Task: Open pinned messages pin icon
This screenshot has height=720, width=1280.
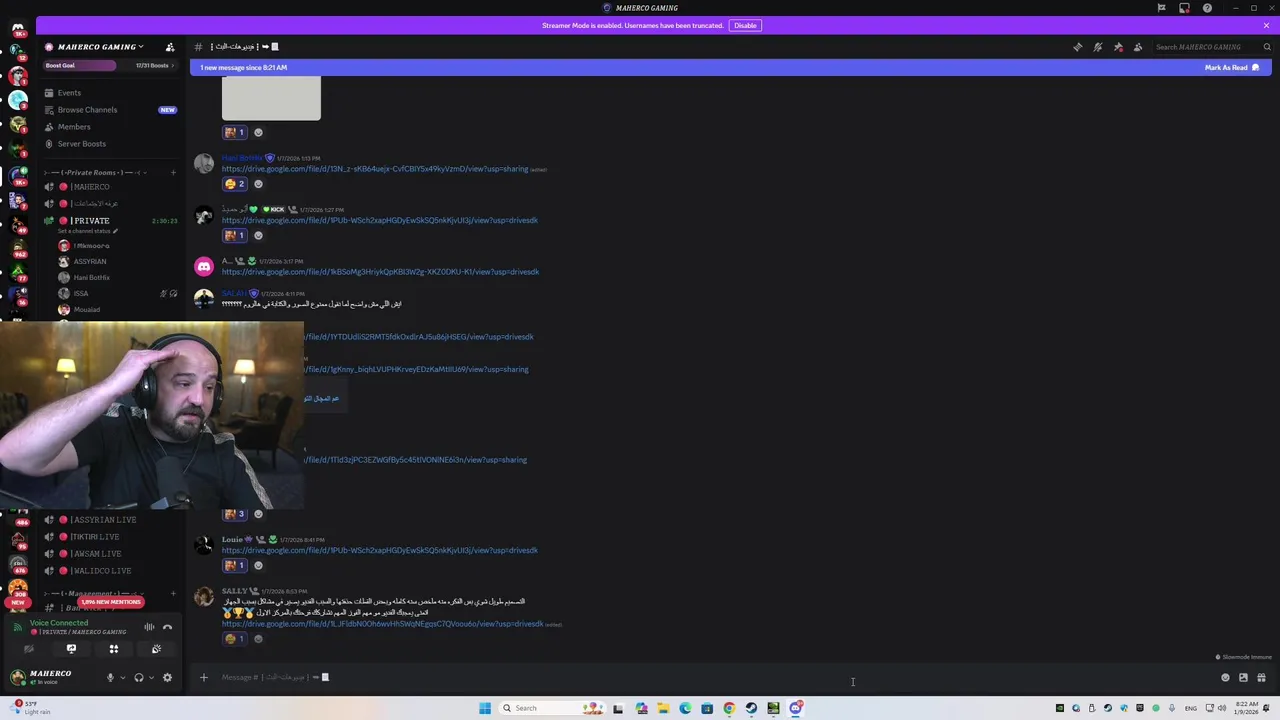Action: (1118, 47)
